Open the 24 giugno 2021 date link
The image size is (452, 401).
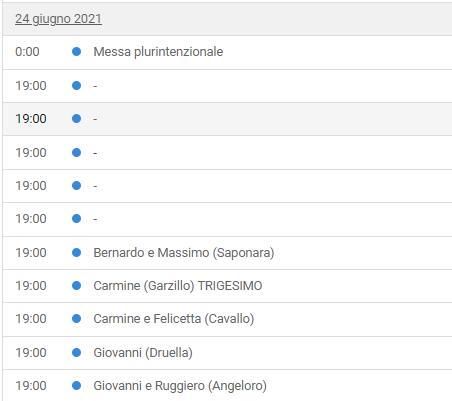coord(58,19)
